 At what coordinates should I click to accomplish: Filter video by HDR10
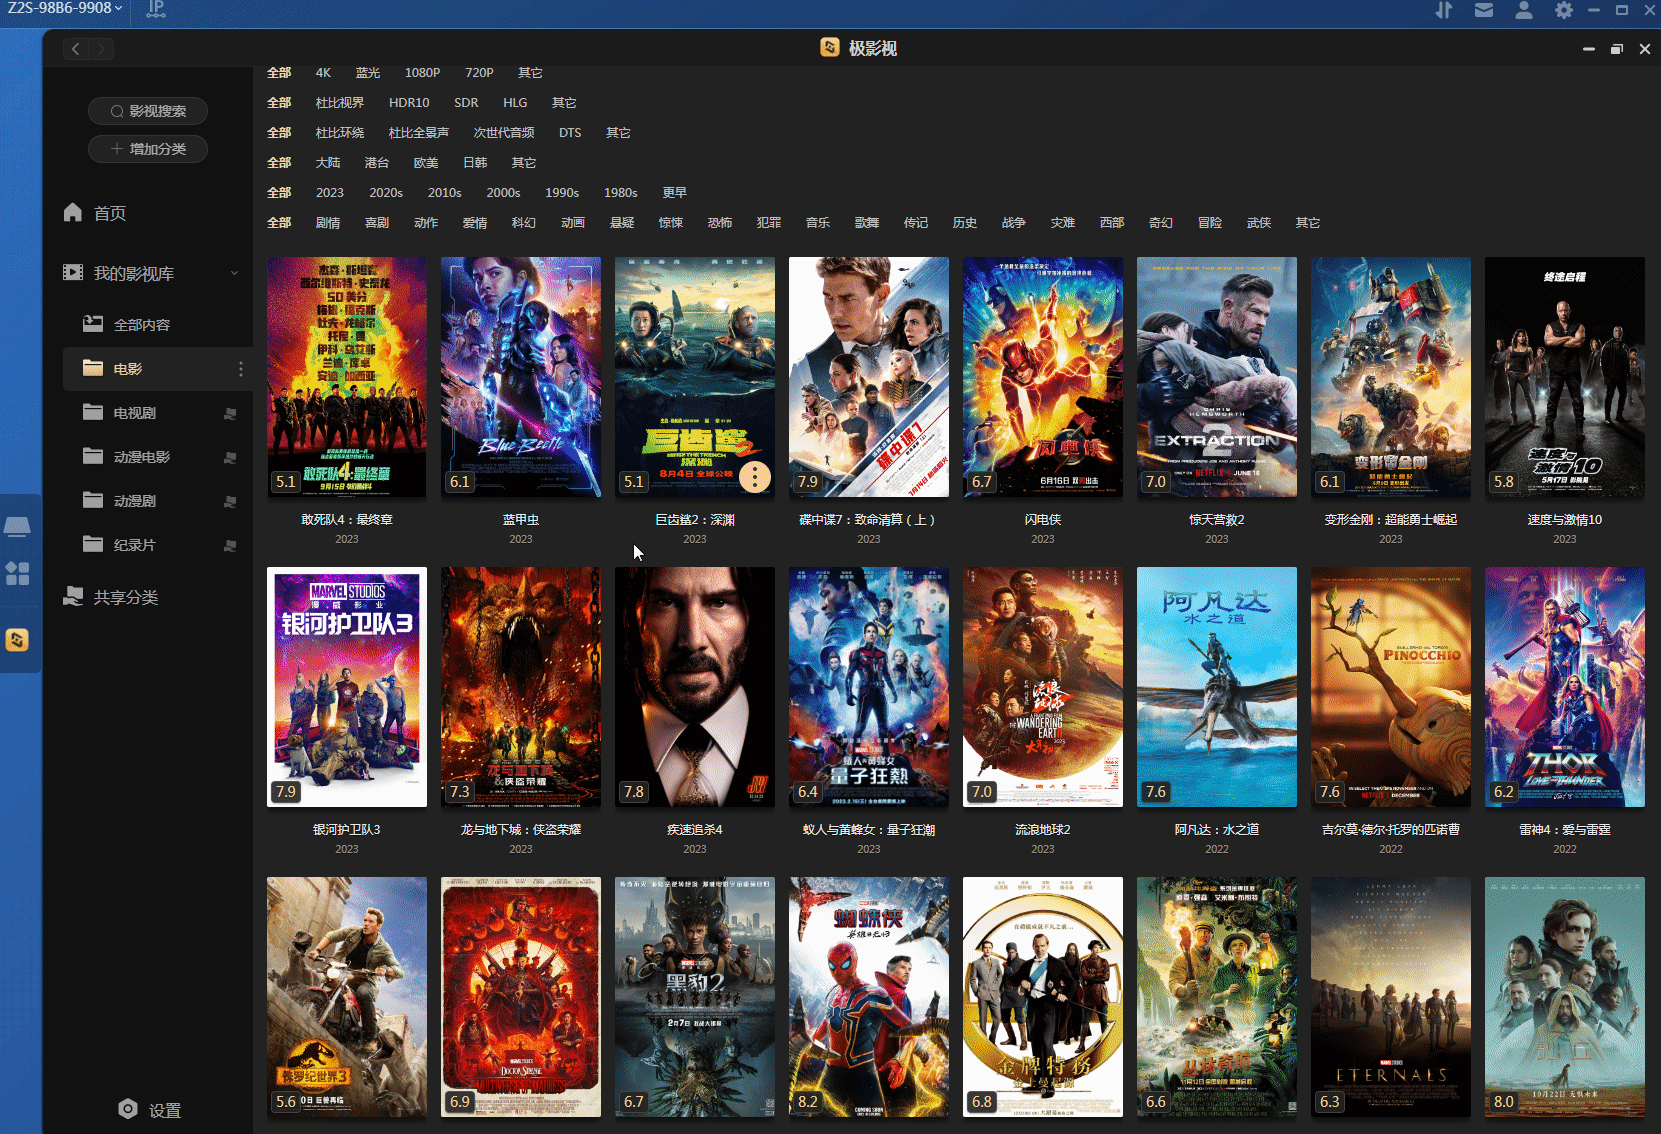click(x=409, y=103)
